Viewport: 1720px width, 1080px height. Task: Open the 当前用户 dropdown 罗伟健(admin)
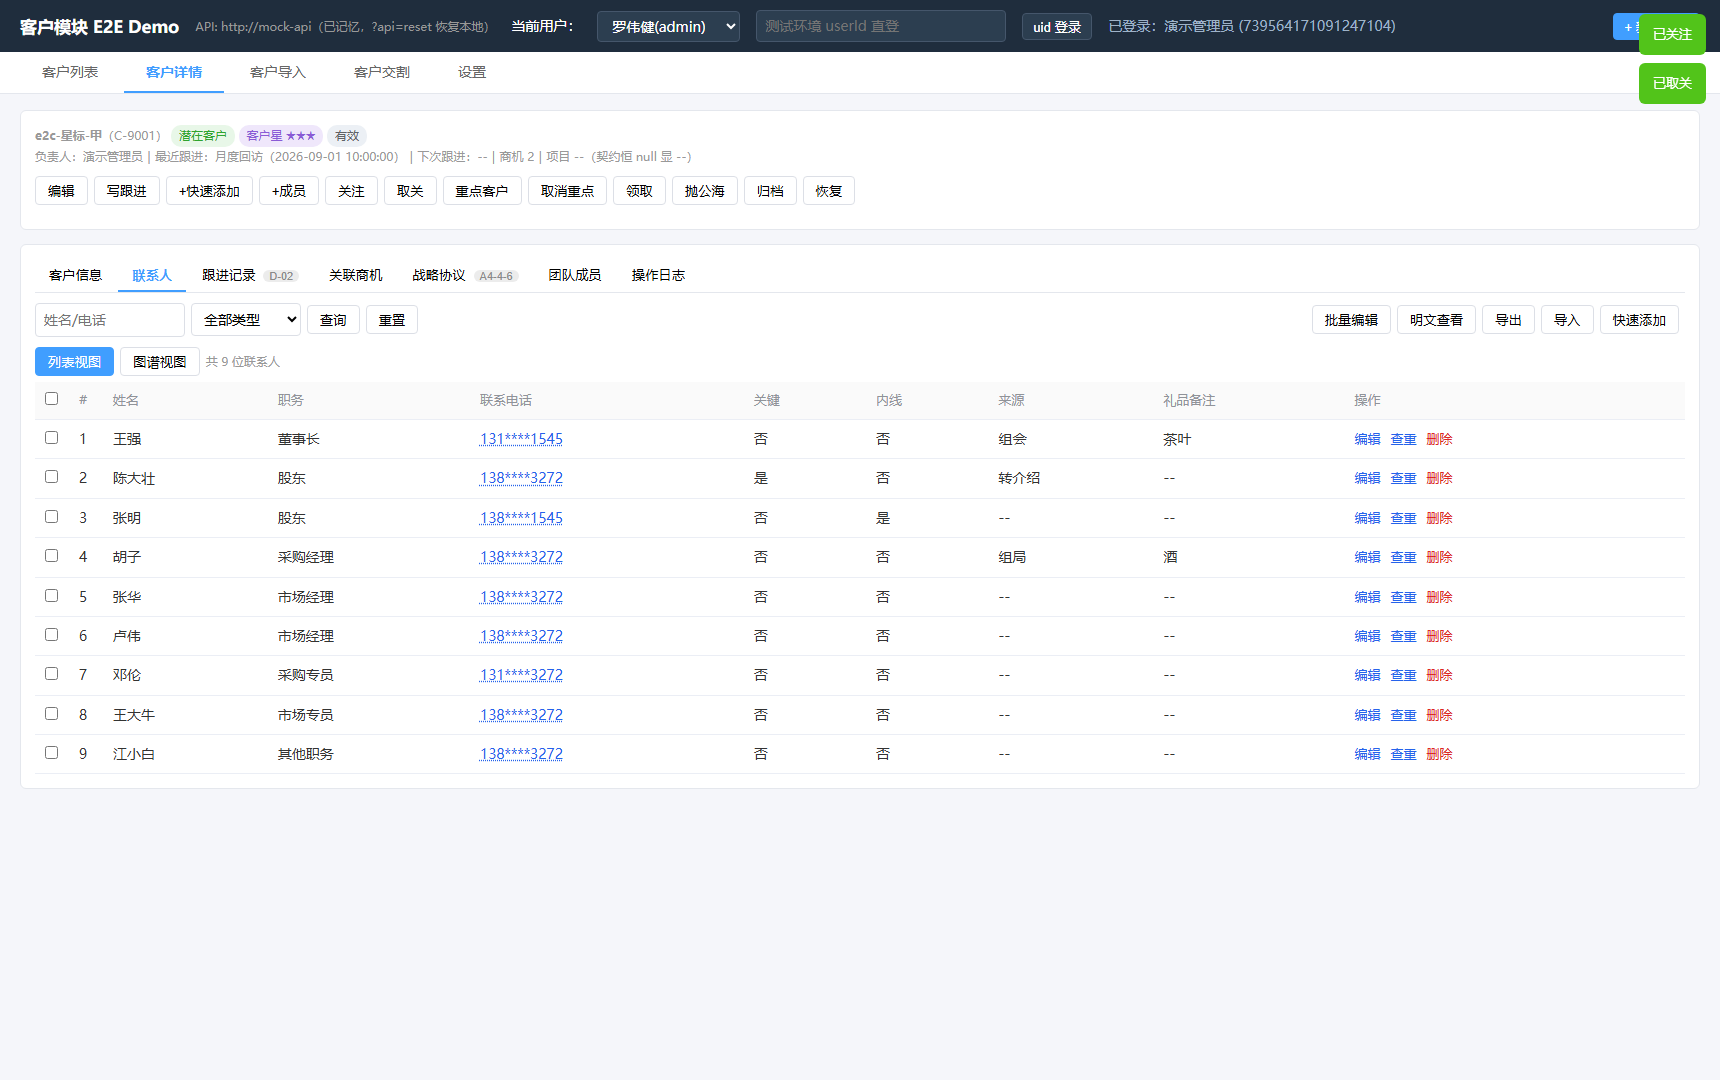click(x=668, y=26)
